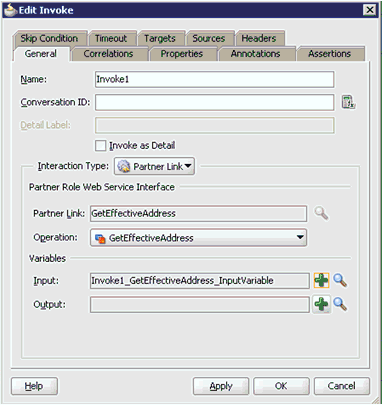The width and height of the screenshot is (382, 405).
Task: Click the Input variable field
Action: (x=200, y=281)
